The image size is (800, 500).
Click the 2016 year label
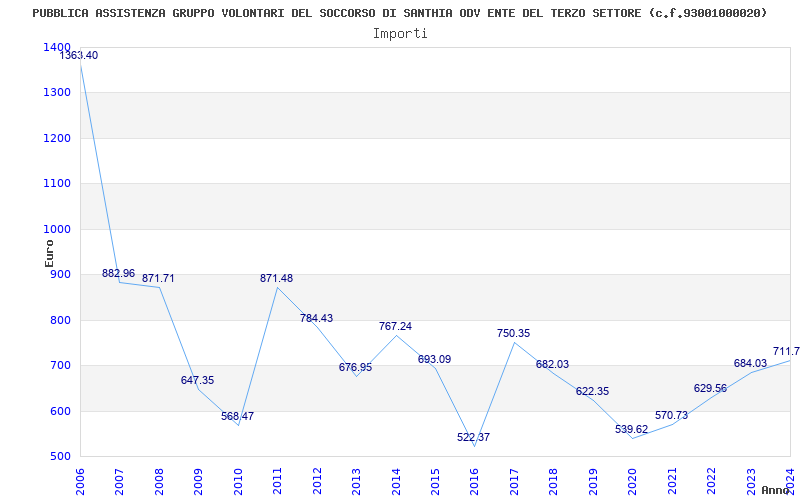474,482
